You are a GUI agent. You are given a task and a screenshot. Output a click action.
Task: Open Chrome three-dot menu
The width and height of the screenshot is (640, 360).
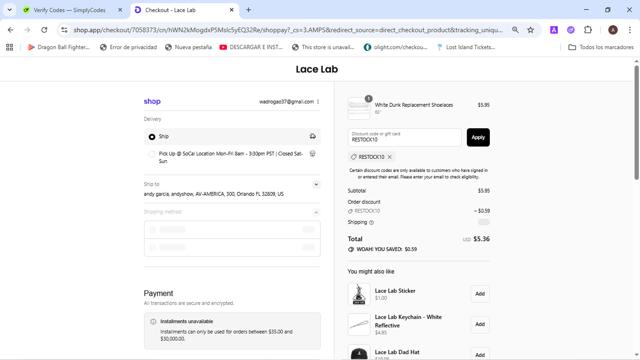(x=630, y=30)
